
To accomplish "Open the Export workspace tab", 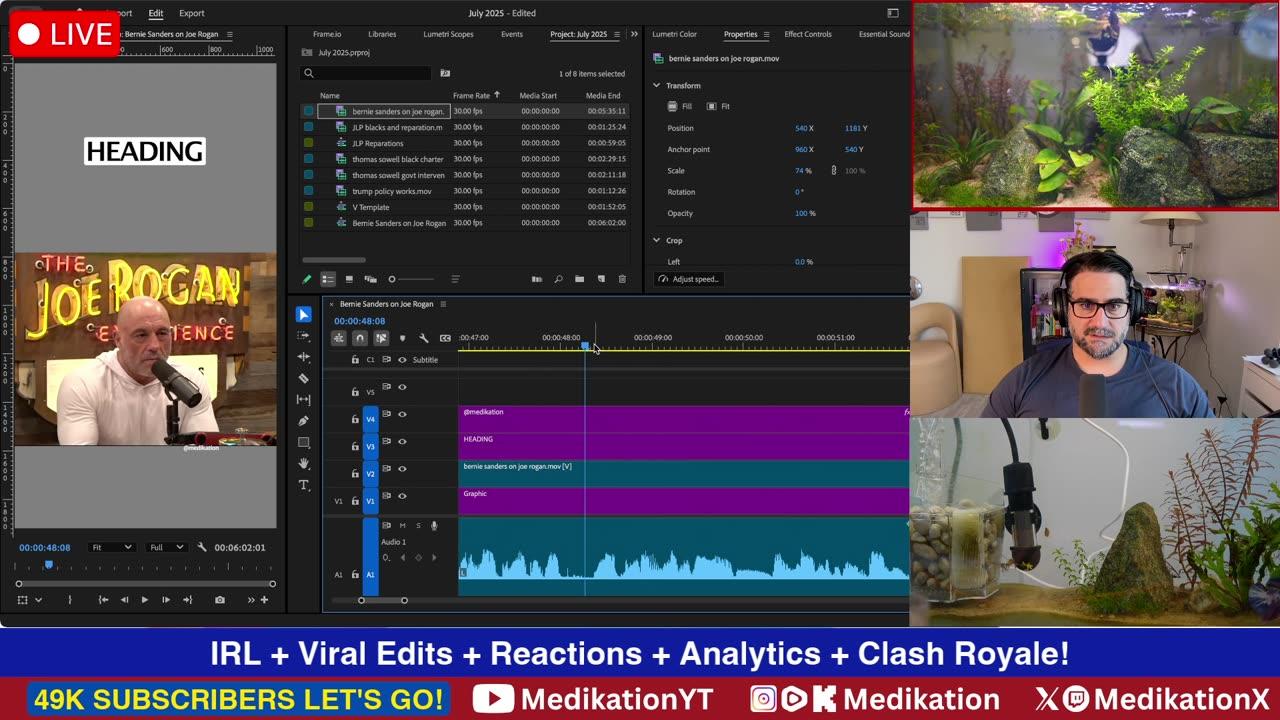I will tap(192, 13).
